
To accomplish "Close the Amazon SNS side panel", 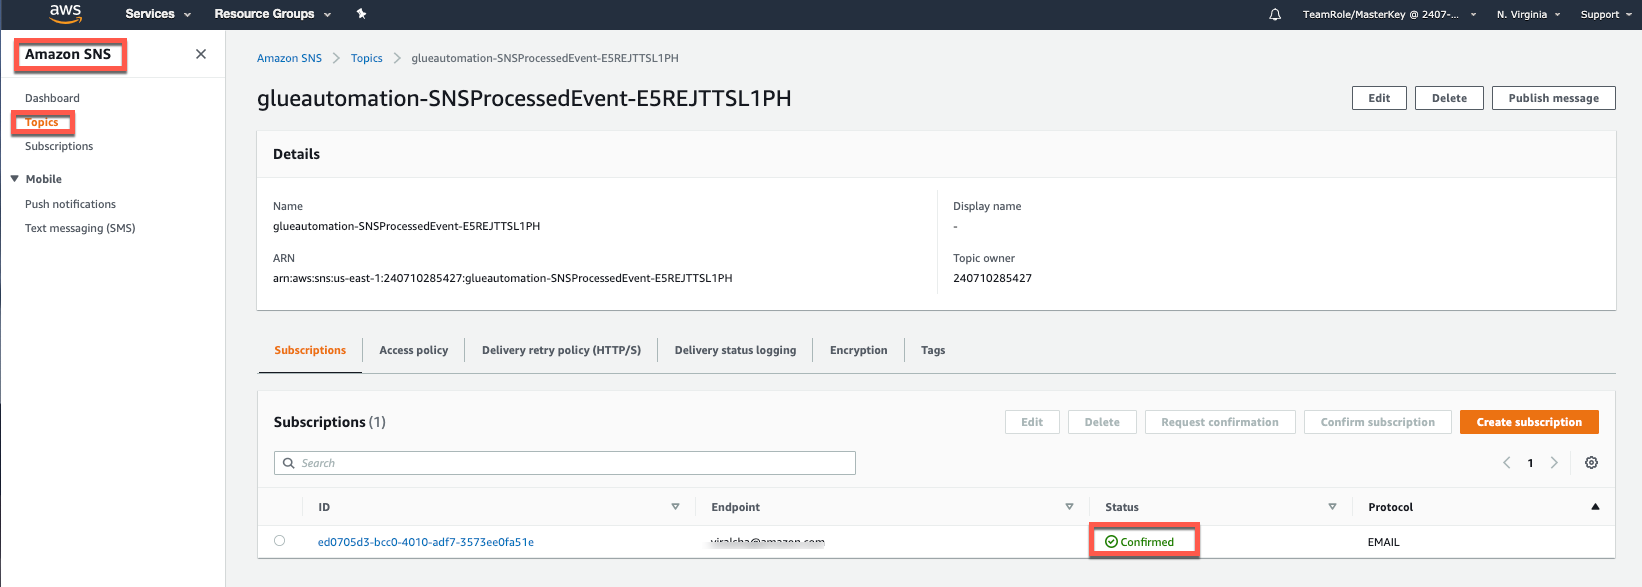I will [201, 54].
